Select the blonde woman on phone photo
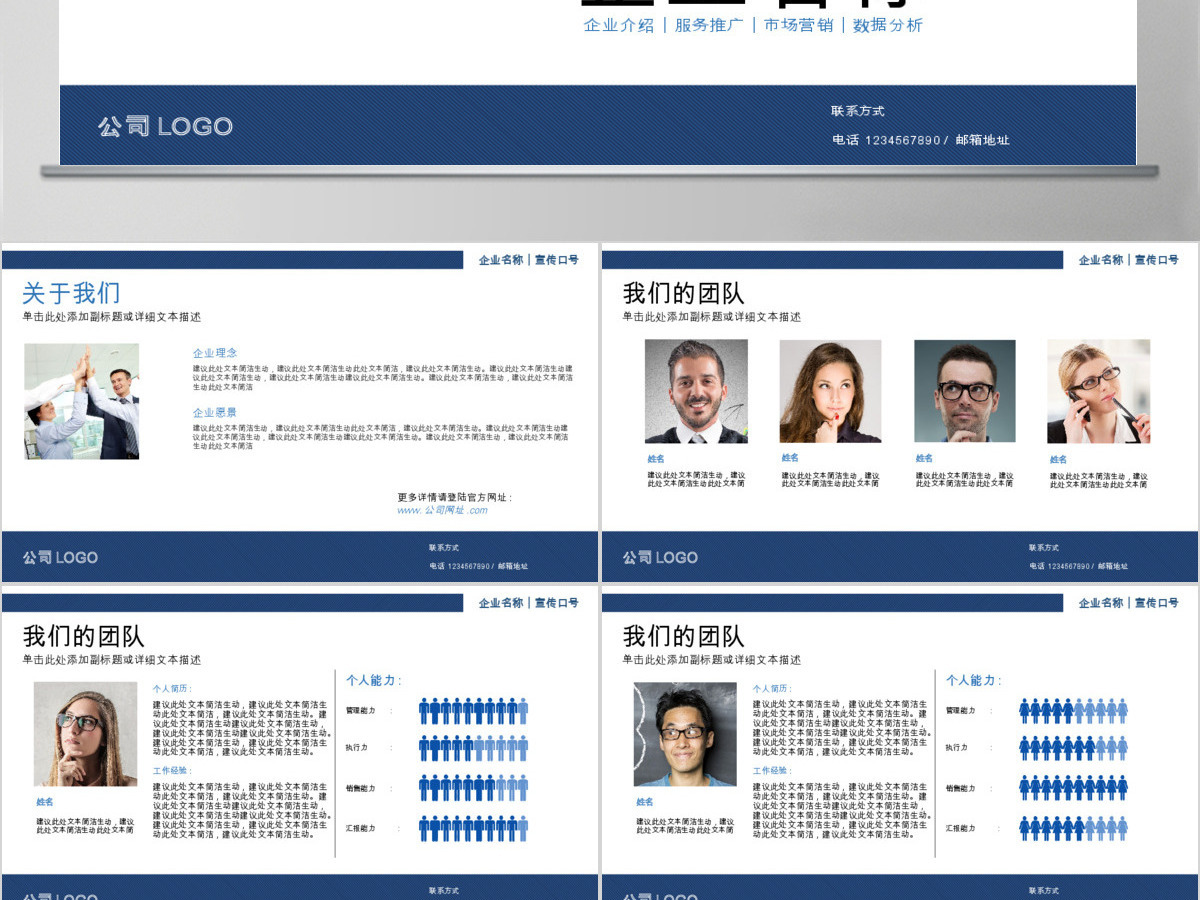Image resolution: width=1200 pixels, height=900 pixels. [x=1098, y=391]
